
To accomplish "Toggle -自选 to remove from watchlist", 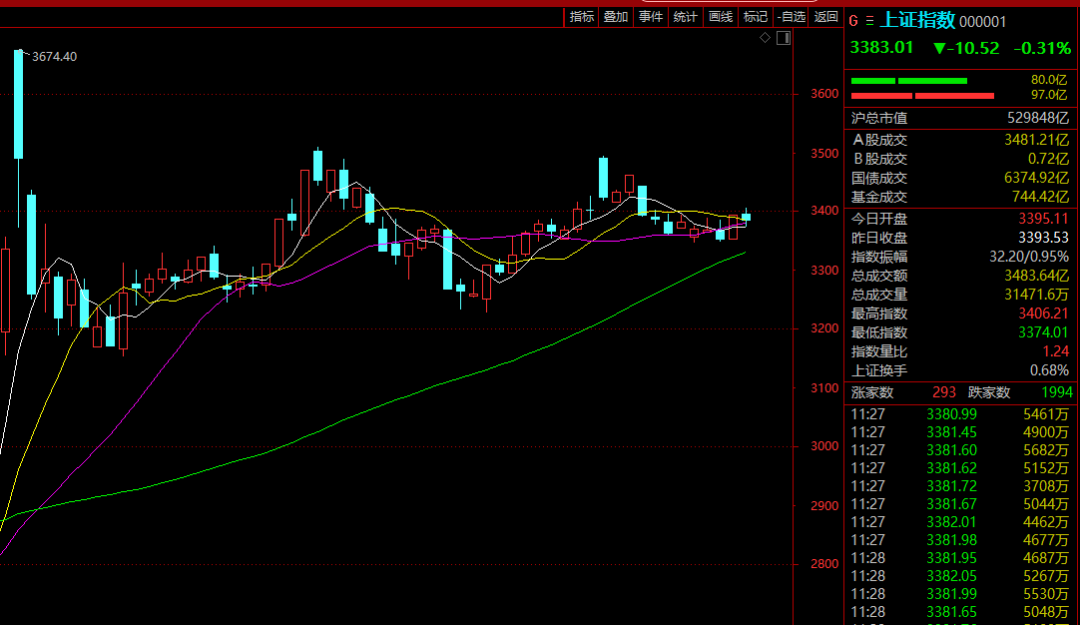I will pos(791,16).
